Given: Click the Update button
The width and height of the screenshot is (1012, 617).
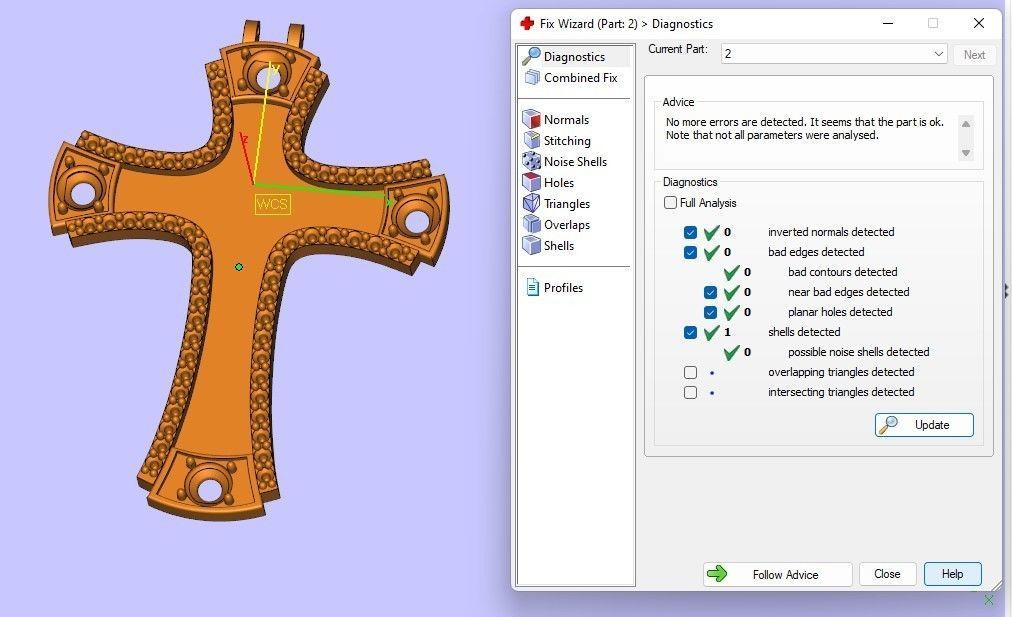Looking at the screenshot, I should point(924,425).
